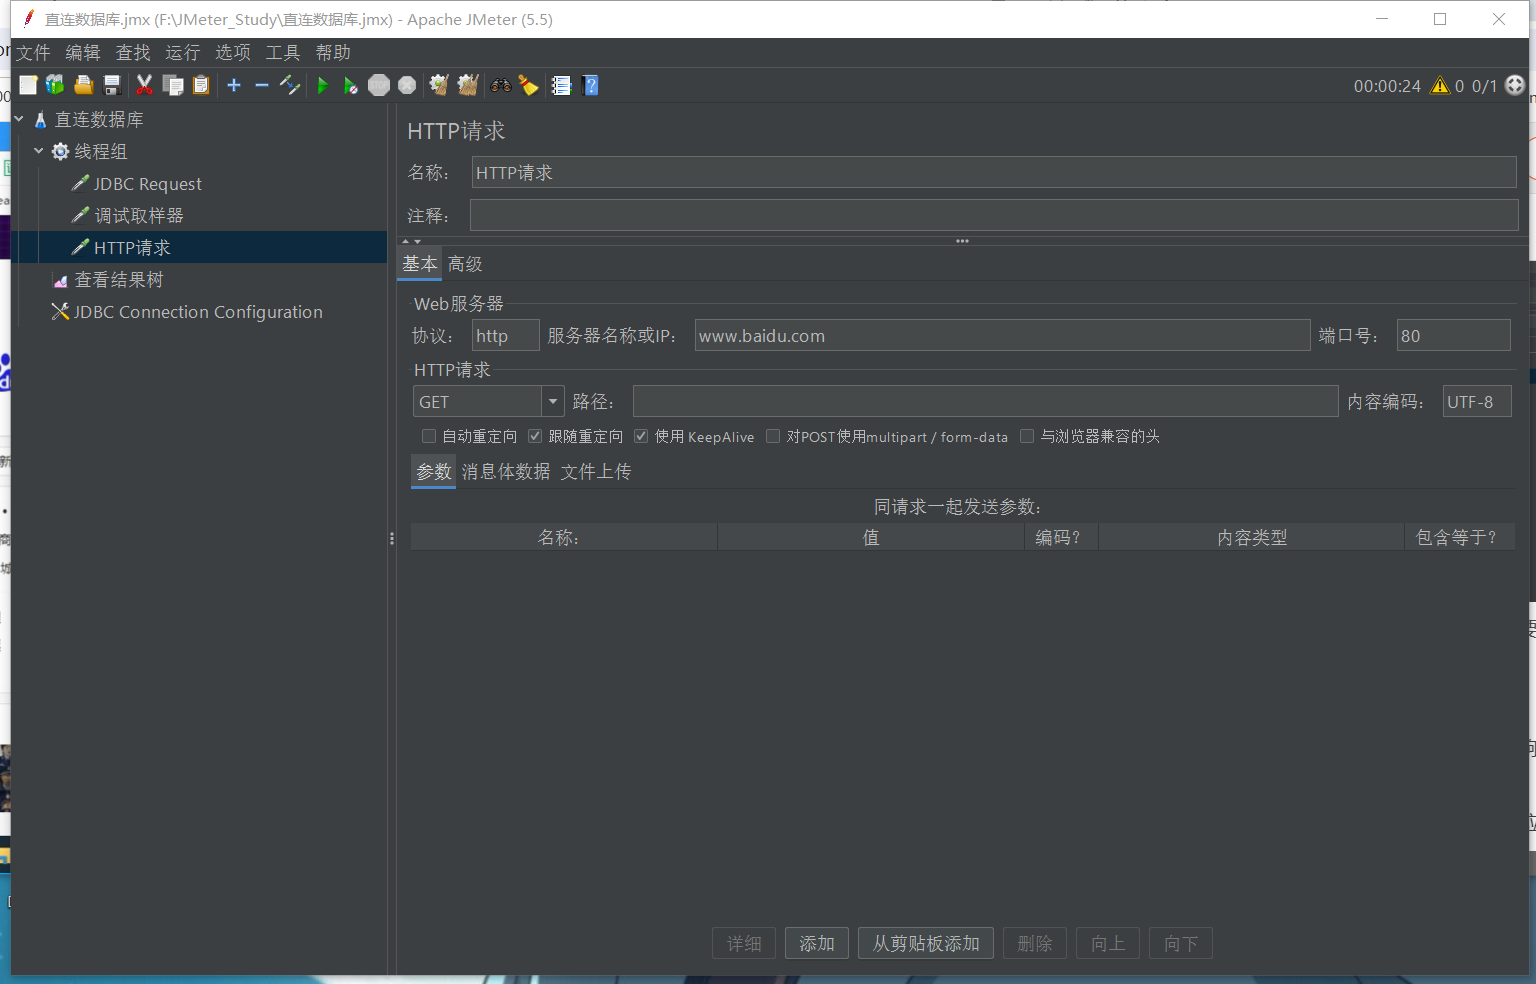Viewport: 1536px width, 984px height.
Task: Open log viewer via warning triangle icon
Action: [1440, 86]
